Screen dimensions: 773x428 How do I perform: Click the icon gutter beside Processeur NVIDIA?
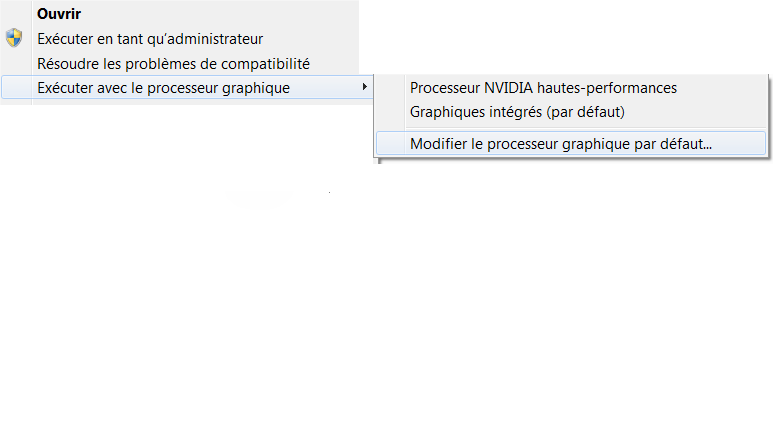tap(390, 88)
